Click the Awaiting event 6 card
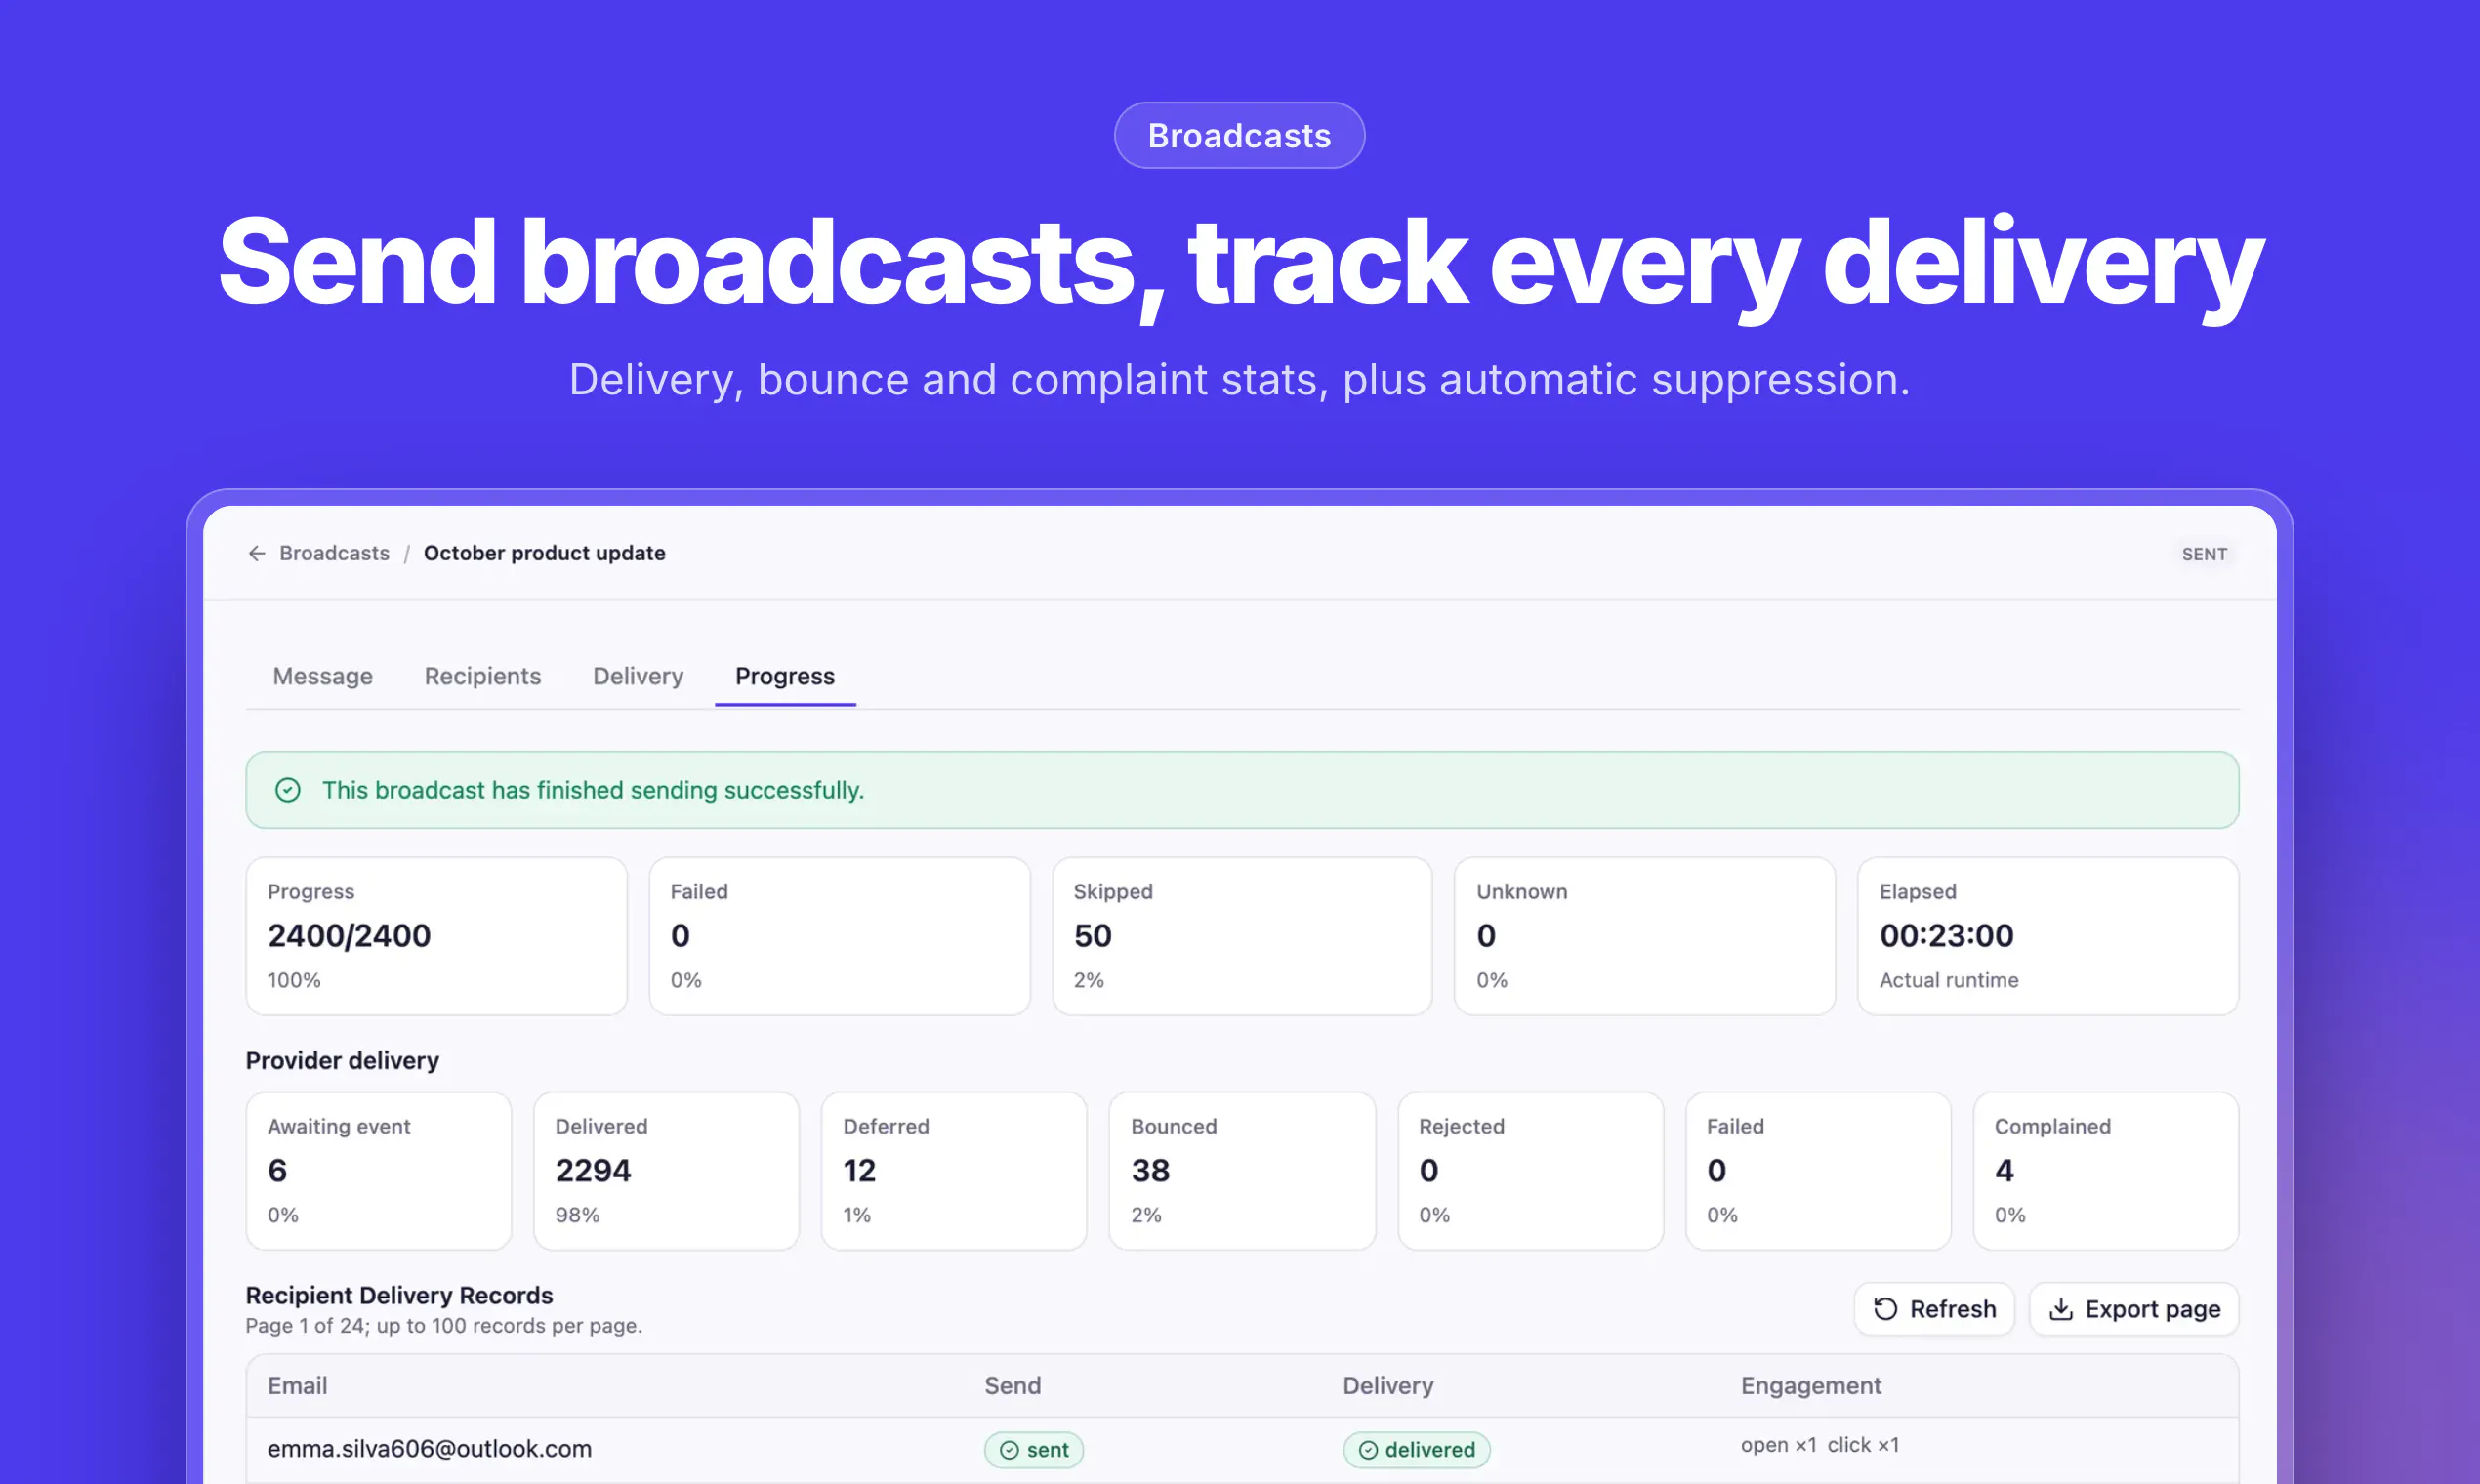The height and width of the screenshot is (1484, 2480). pyautogui.click(x=379, y=1171)
